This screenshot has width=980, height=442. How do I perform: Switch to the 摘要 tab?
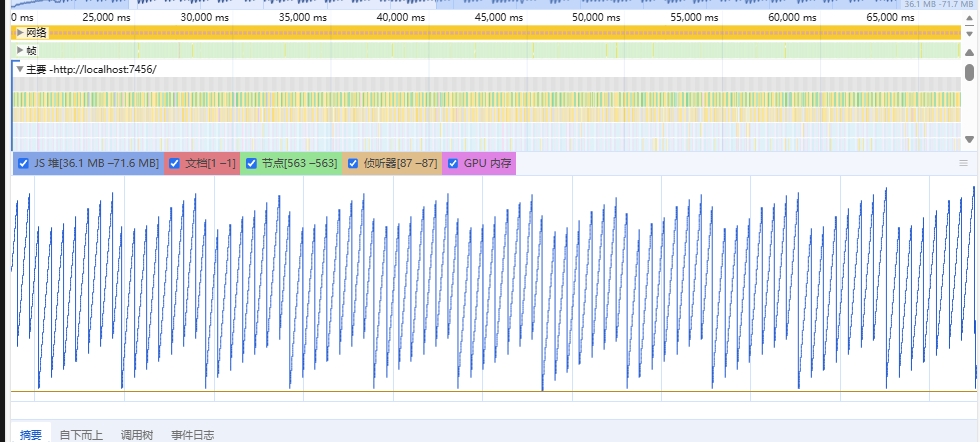31,434
